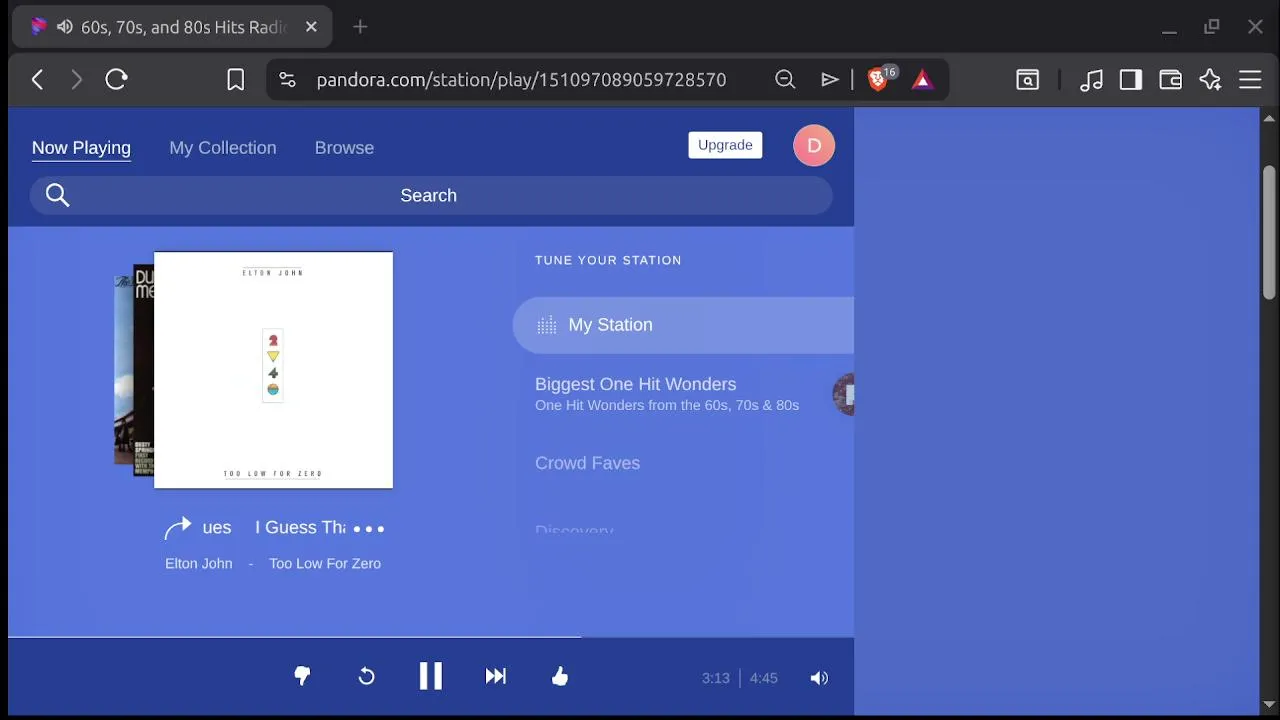
Task: Click the zoom magnifier in address bar
Action: tap(785, 80)
